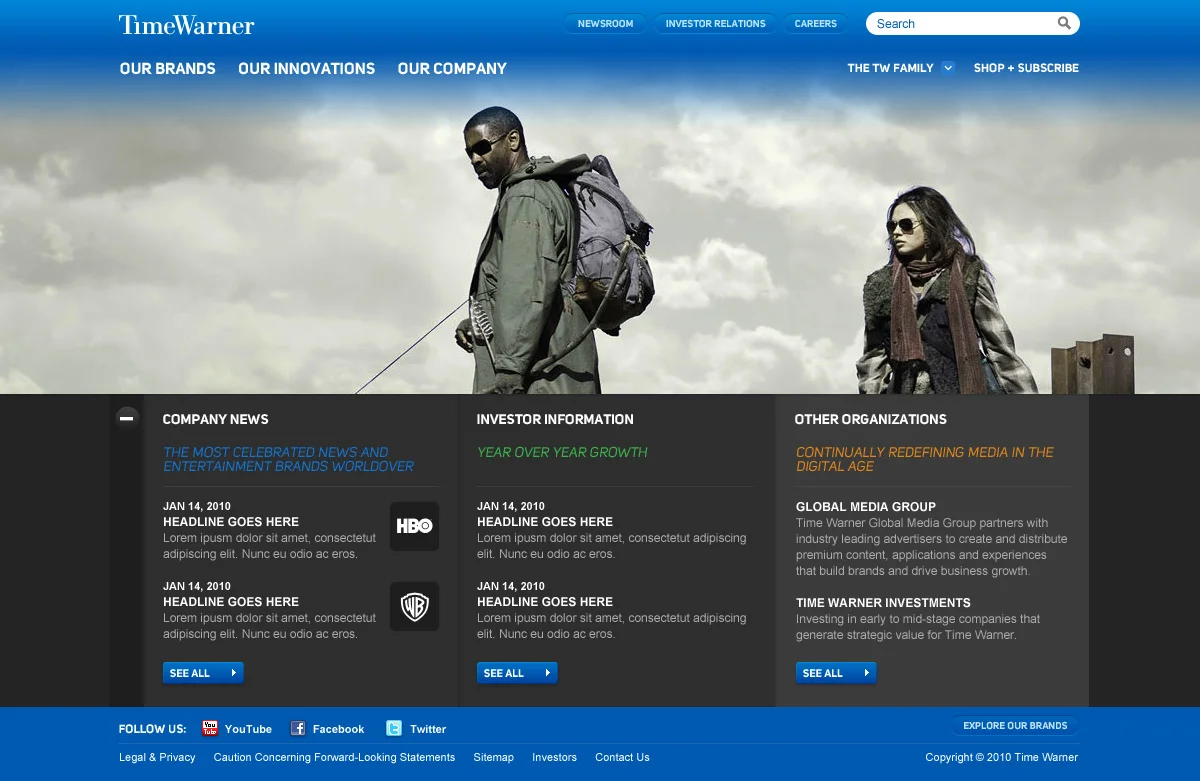The image size is (1200, 781).
Task: Open the headline beside Warner Bros logo
Action: click(x=231, y=602)
